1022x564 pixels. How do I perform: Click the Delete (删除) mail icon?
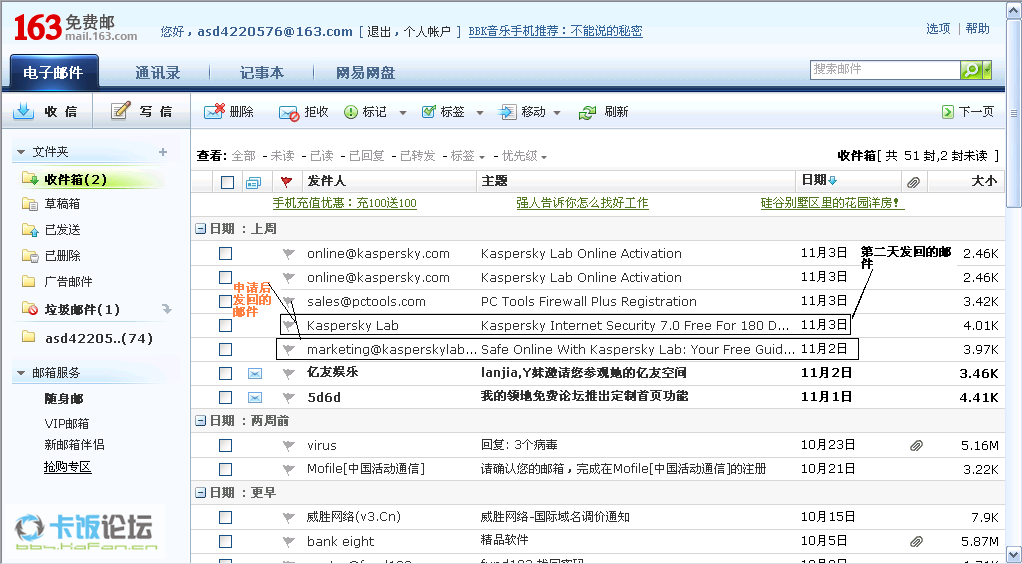(x=214, y=112)
